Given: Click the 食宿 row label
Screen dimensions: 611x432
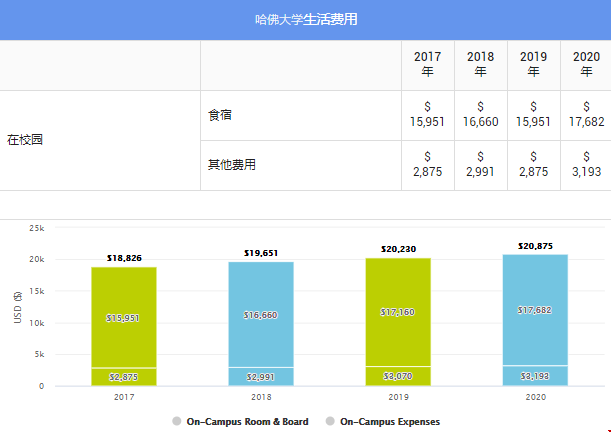Looking at the screenshot, I should 220,115.
